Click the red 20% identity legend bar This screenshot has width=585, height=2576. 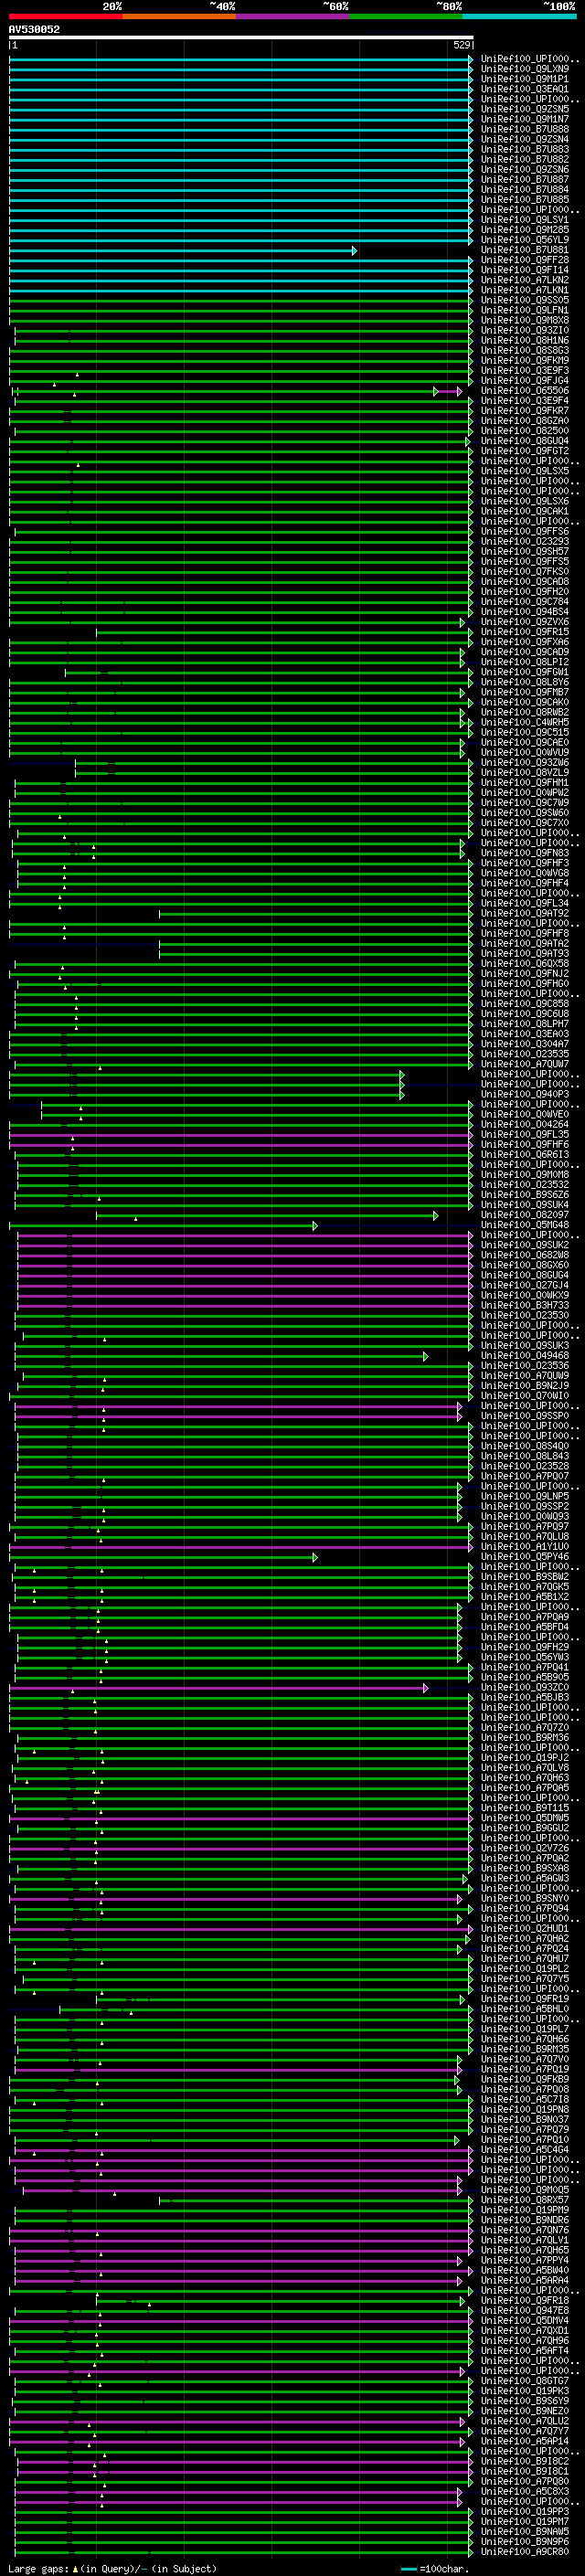[x=66, y=16]
